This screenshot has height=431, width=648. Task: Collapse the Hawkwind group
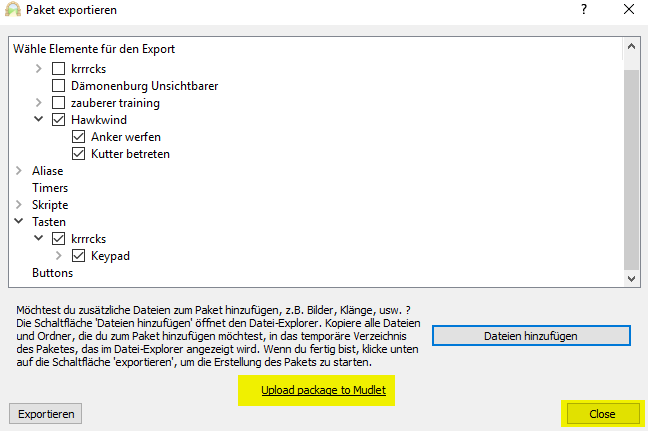[x=38, y=119]
